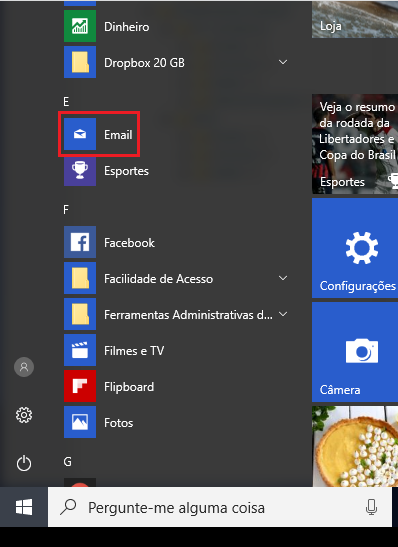This screenshot has width=398, height=547.
Task: Jump to letter F section header
Action: click(66, 210)
